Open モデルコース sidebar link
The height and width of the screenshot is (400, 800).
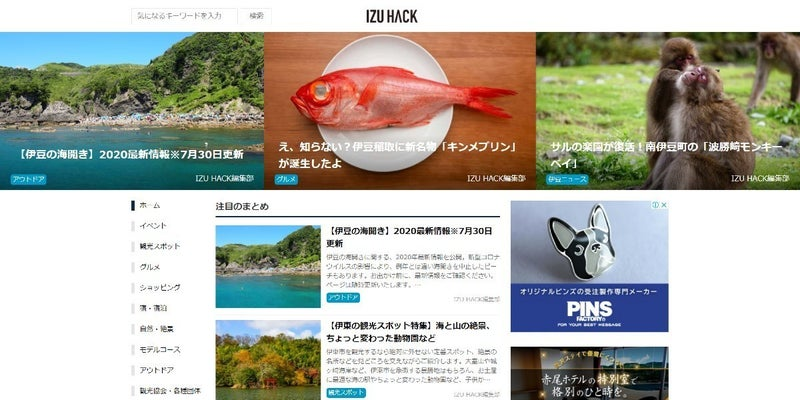tap(160, 349)
